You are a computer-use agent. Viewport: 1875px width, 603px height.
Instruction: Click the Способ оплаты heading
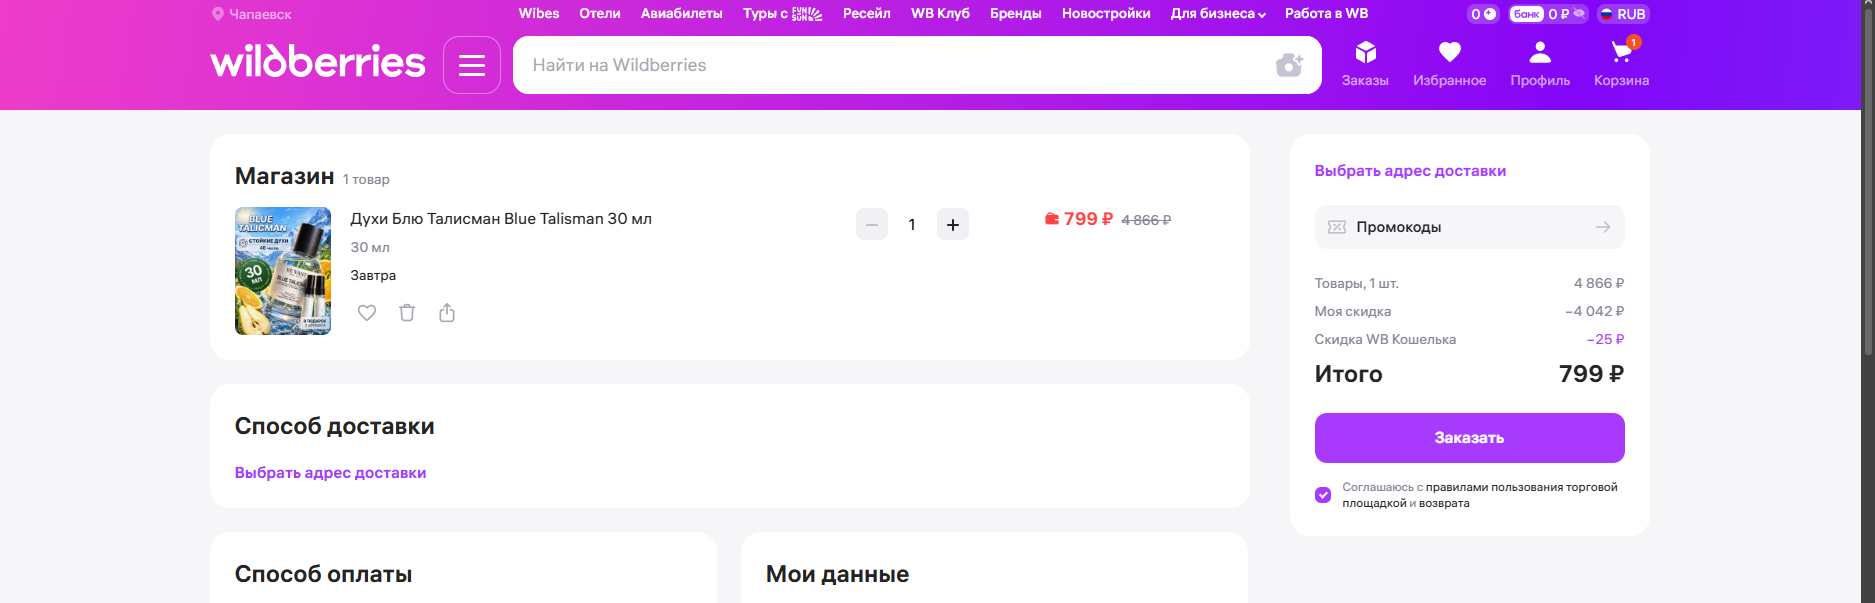323,574
